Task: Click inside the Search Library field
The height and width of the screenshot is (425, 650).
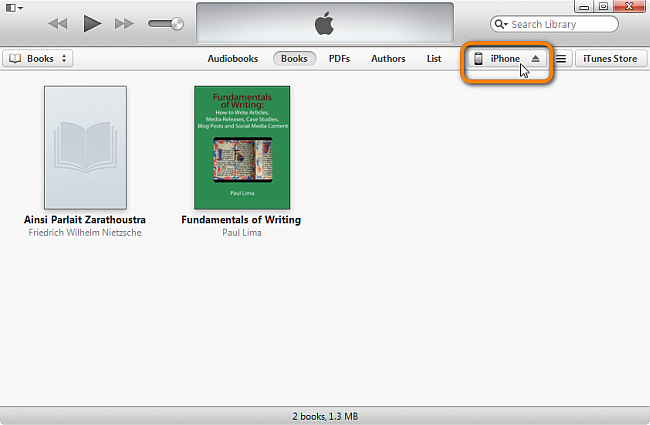Action: click(554, 24)
